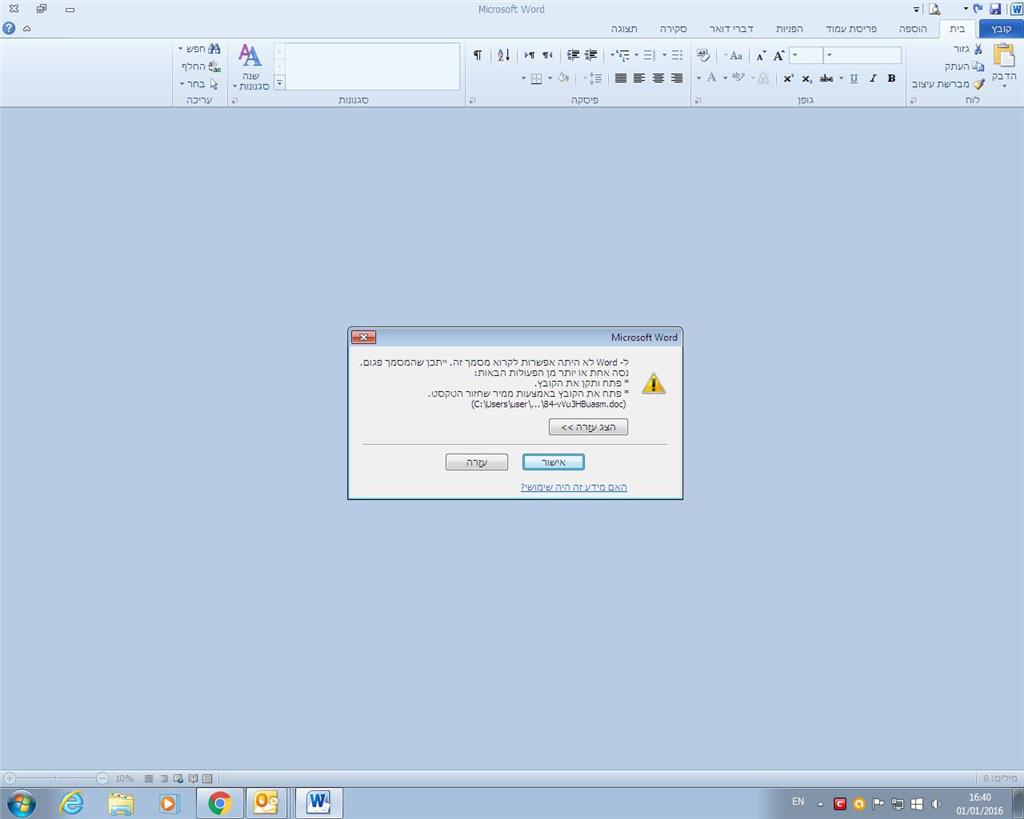Click the Grow Font (large A) icon
This screenshot has width=1024, height=819.
point(778,56)
